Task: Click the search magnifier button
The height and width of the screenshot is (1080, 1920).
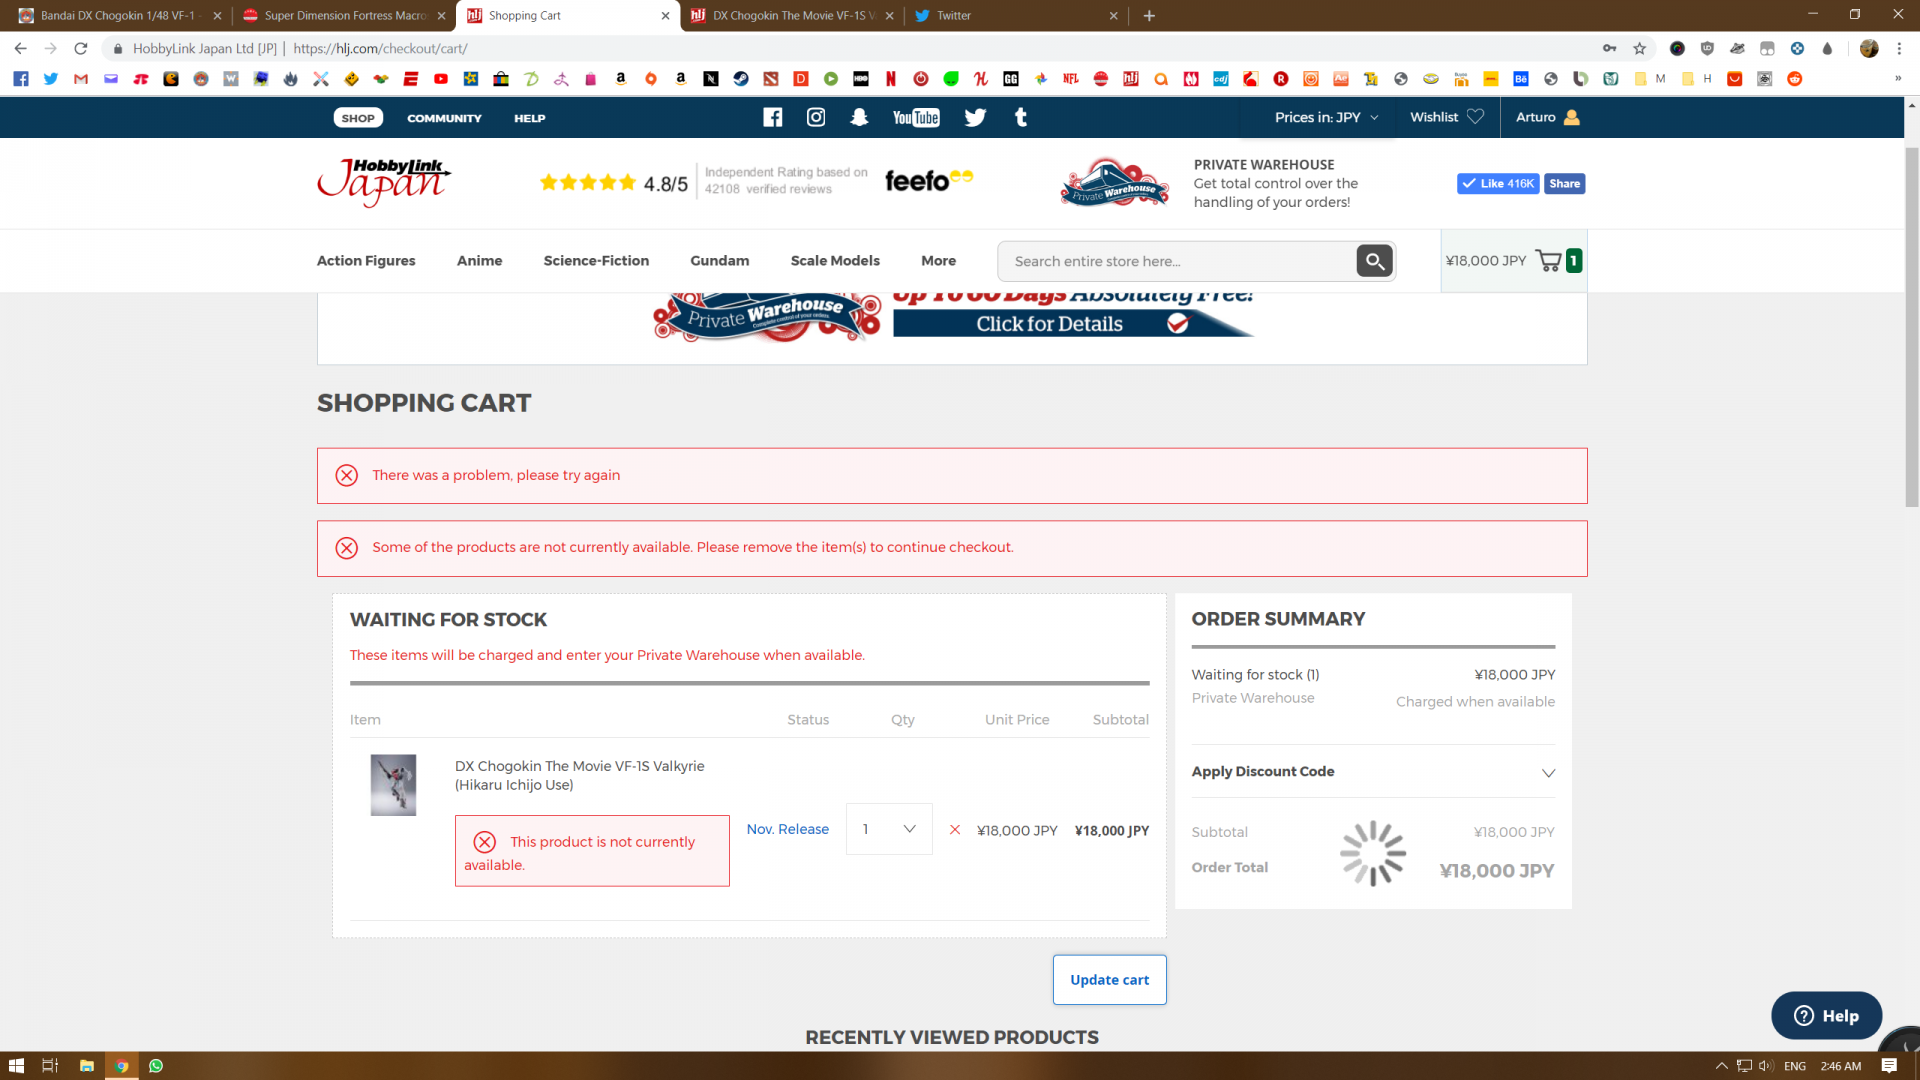Action: (1375, 261)
